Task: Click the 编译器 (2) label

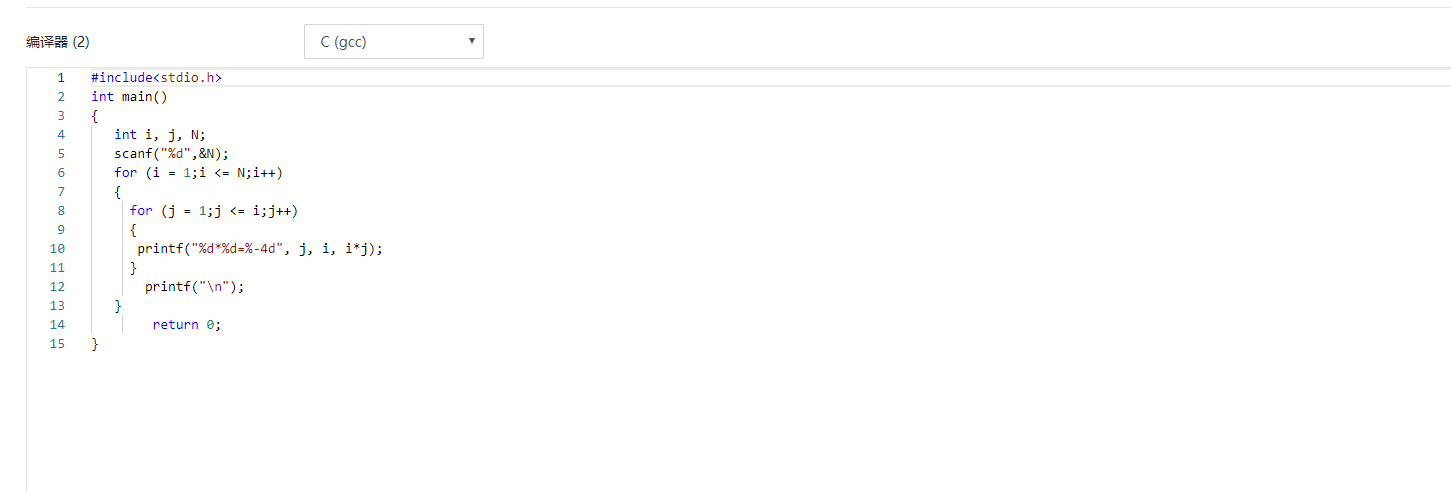Action: (58, 42)
